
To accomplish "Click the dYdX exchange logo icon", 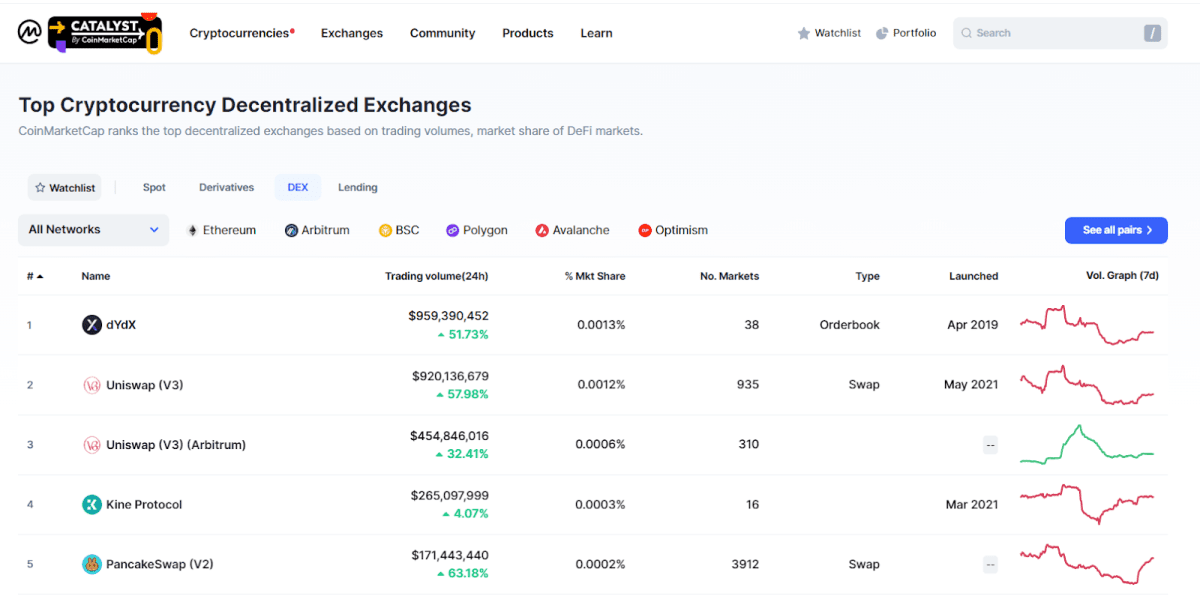I will point(92,324).
